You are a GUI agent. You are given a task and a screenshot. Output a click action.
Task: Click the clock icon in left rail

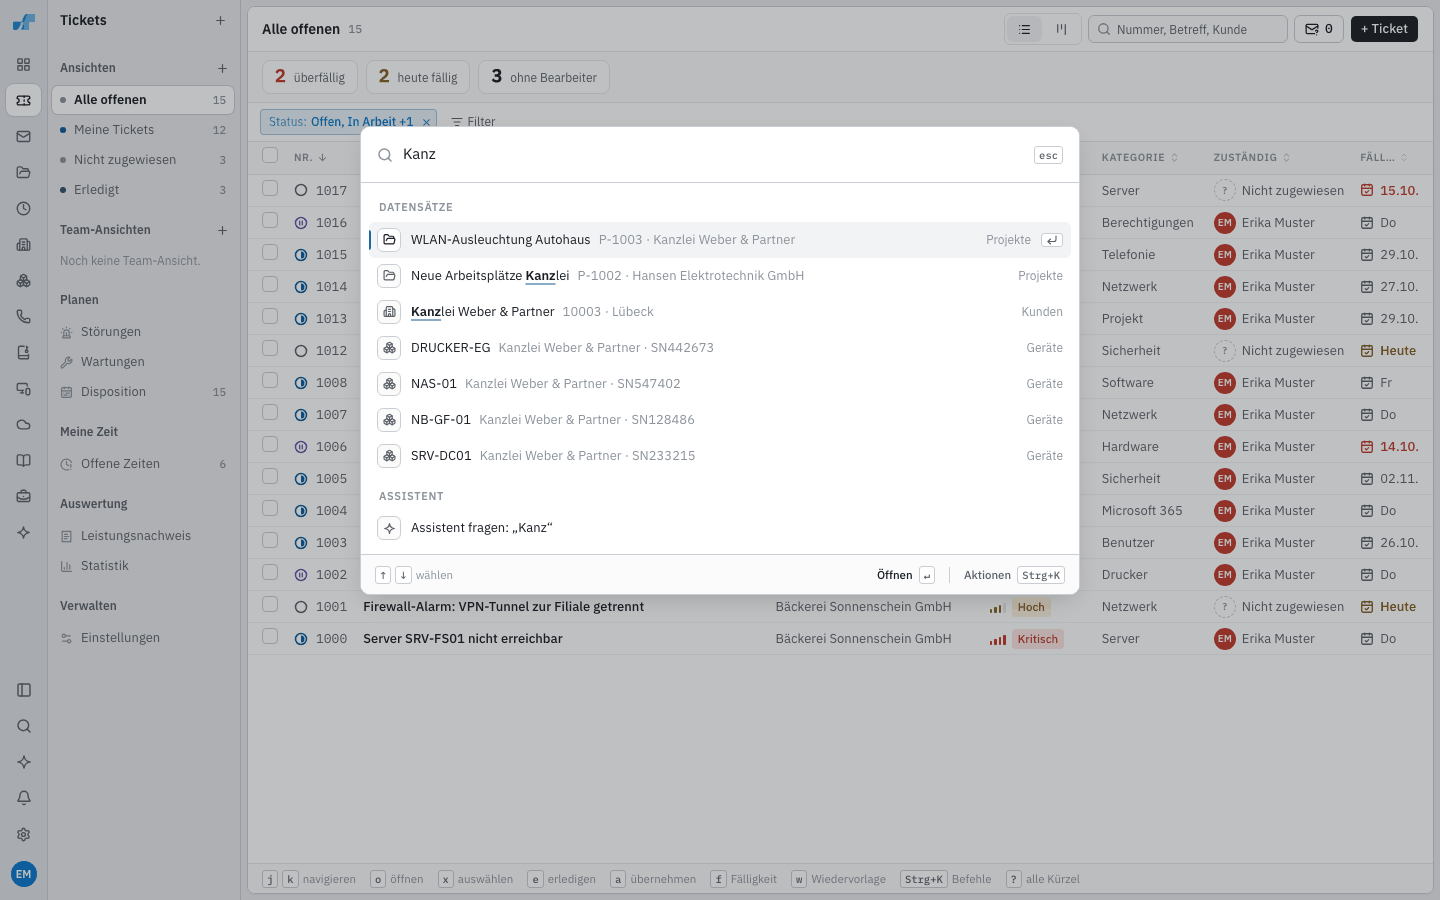click(24, 208)
